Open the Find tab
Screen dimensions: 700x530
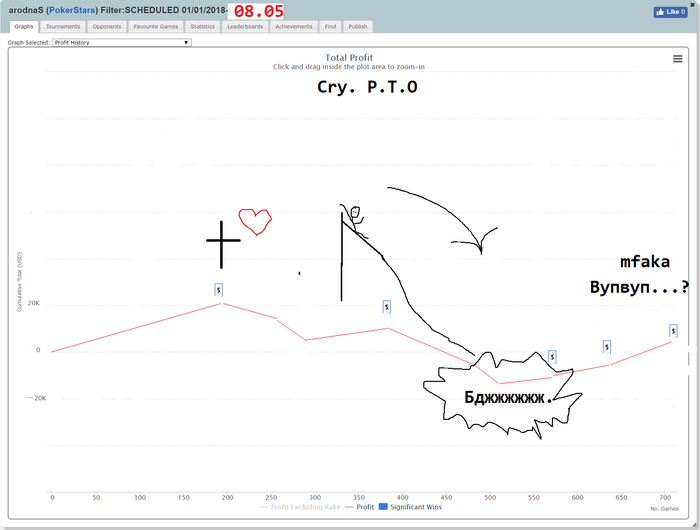pyautogui.click(x=330, y=27)
